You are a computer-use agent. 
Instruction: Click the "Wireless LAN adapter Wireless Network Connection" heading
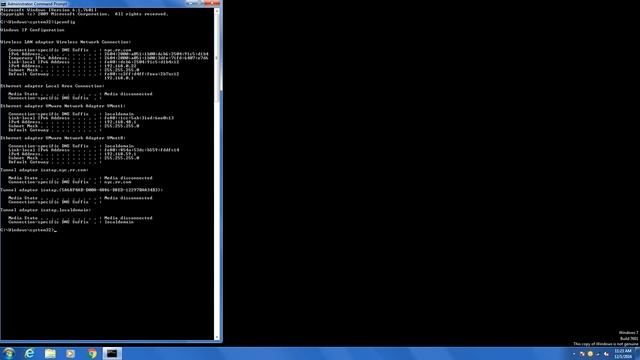point(66,42)
